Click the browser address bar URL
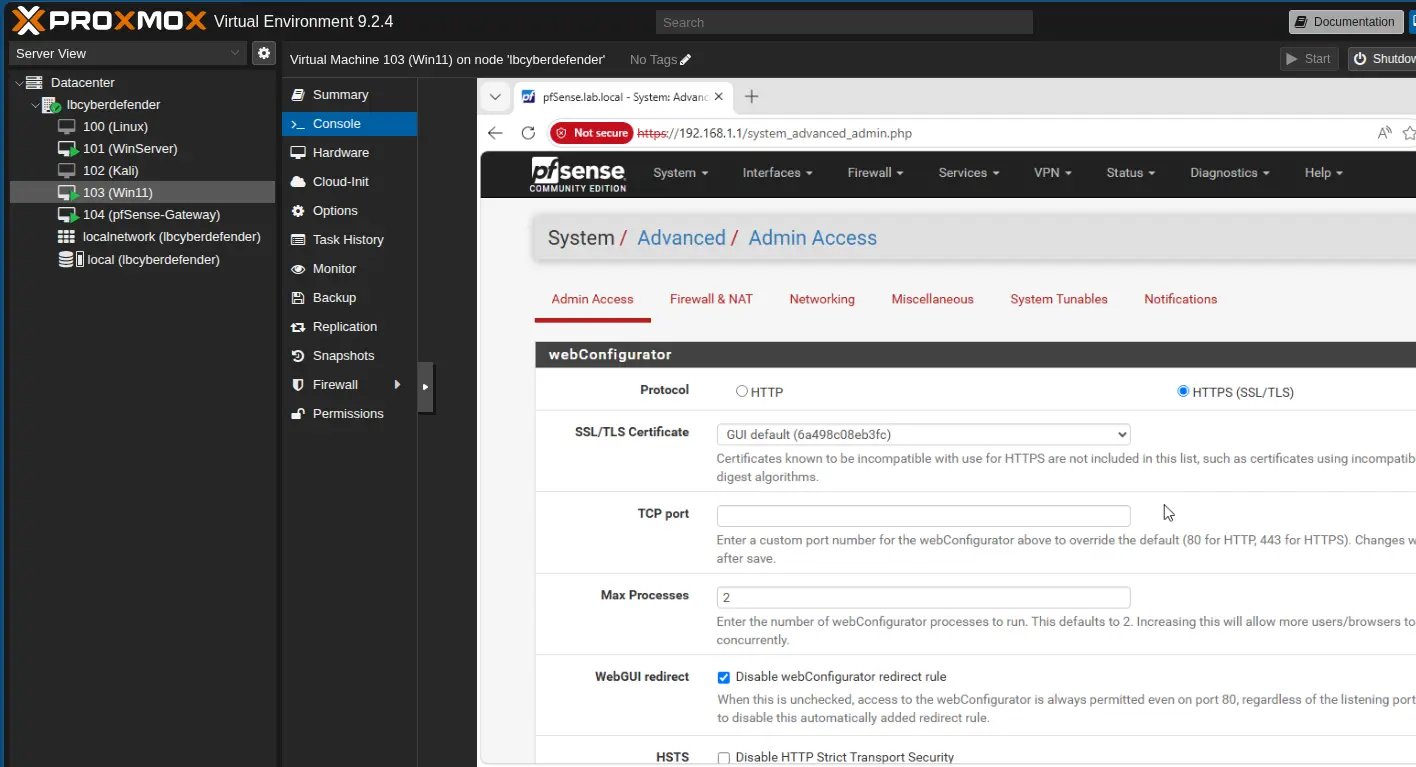 click(x=775, y=133)
